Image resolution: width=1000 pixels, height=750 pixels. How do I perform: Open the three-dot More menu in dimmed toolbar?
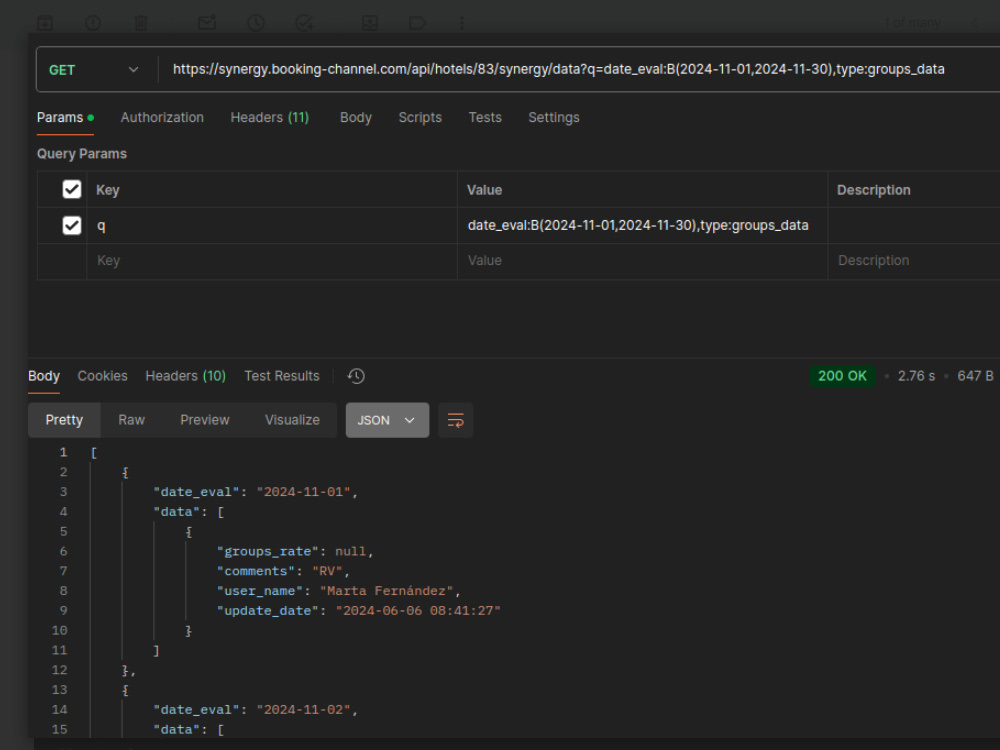point(462,24)
